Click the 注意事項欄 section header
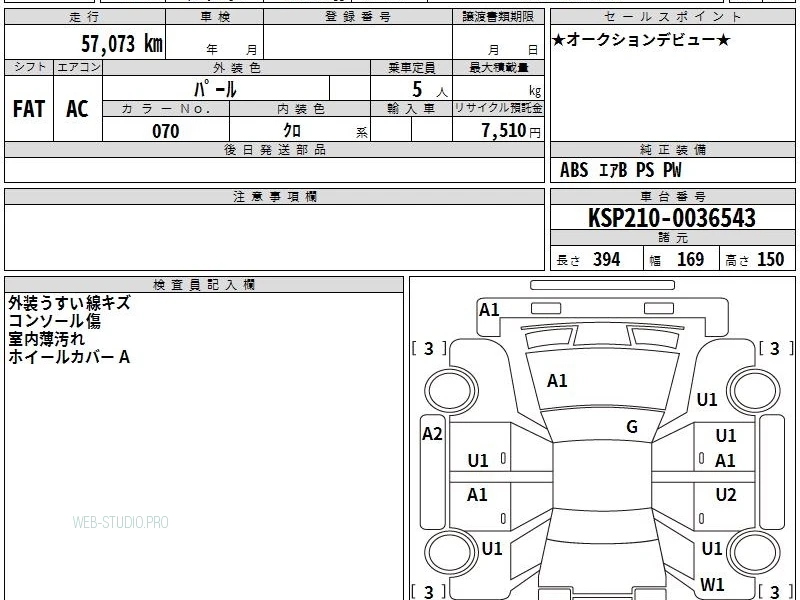This screenshot has width=800, height=600. tap(274, 196)
